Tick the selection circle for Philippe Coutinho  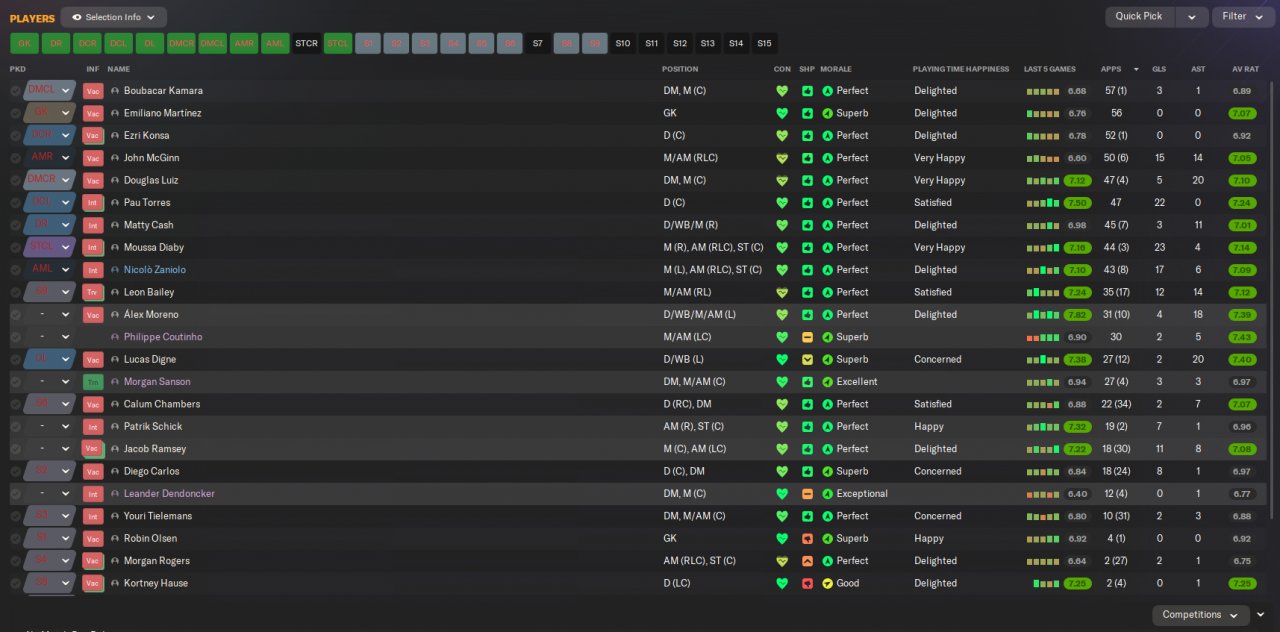15,337
